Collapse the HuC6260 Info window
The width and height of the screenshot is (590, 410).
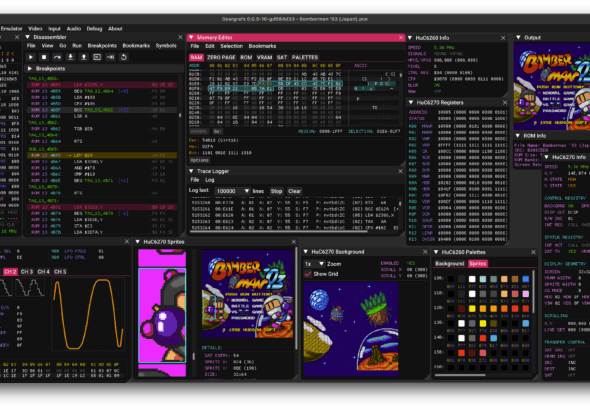(410, 38)
